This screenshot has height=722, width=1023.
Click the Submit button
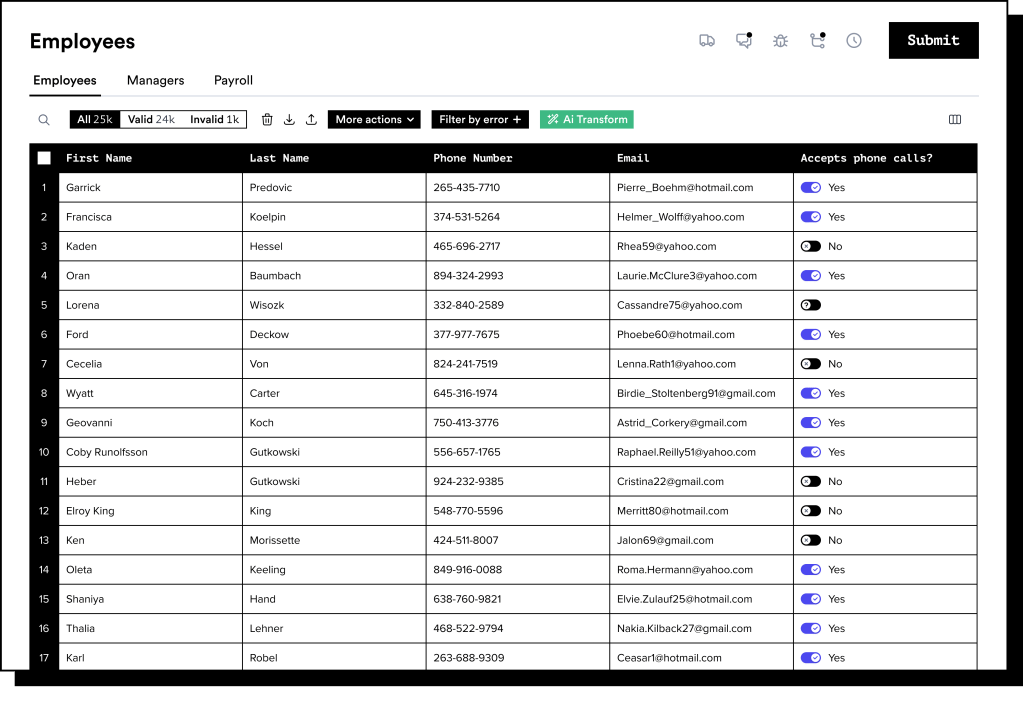pos(933,40)
